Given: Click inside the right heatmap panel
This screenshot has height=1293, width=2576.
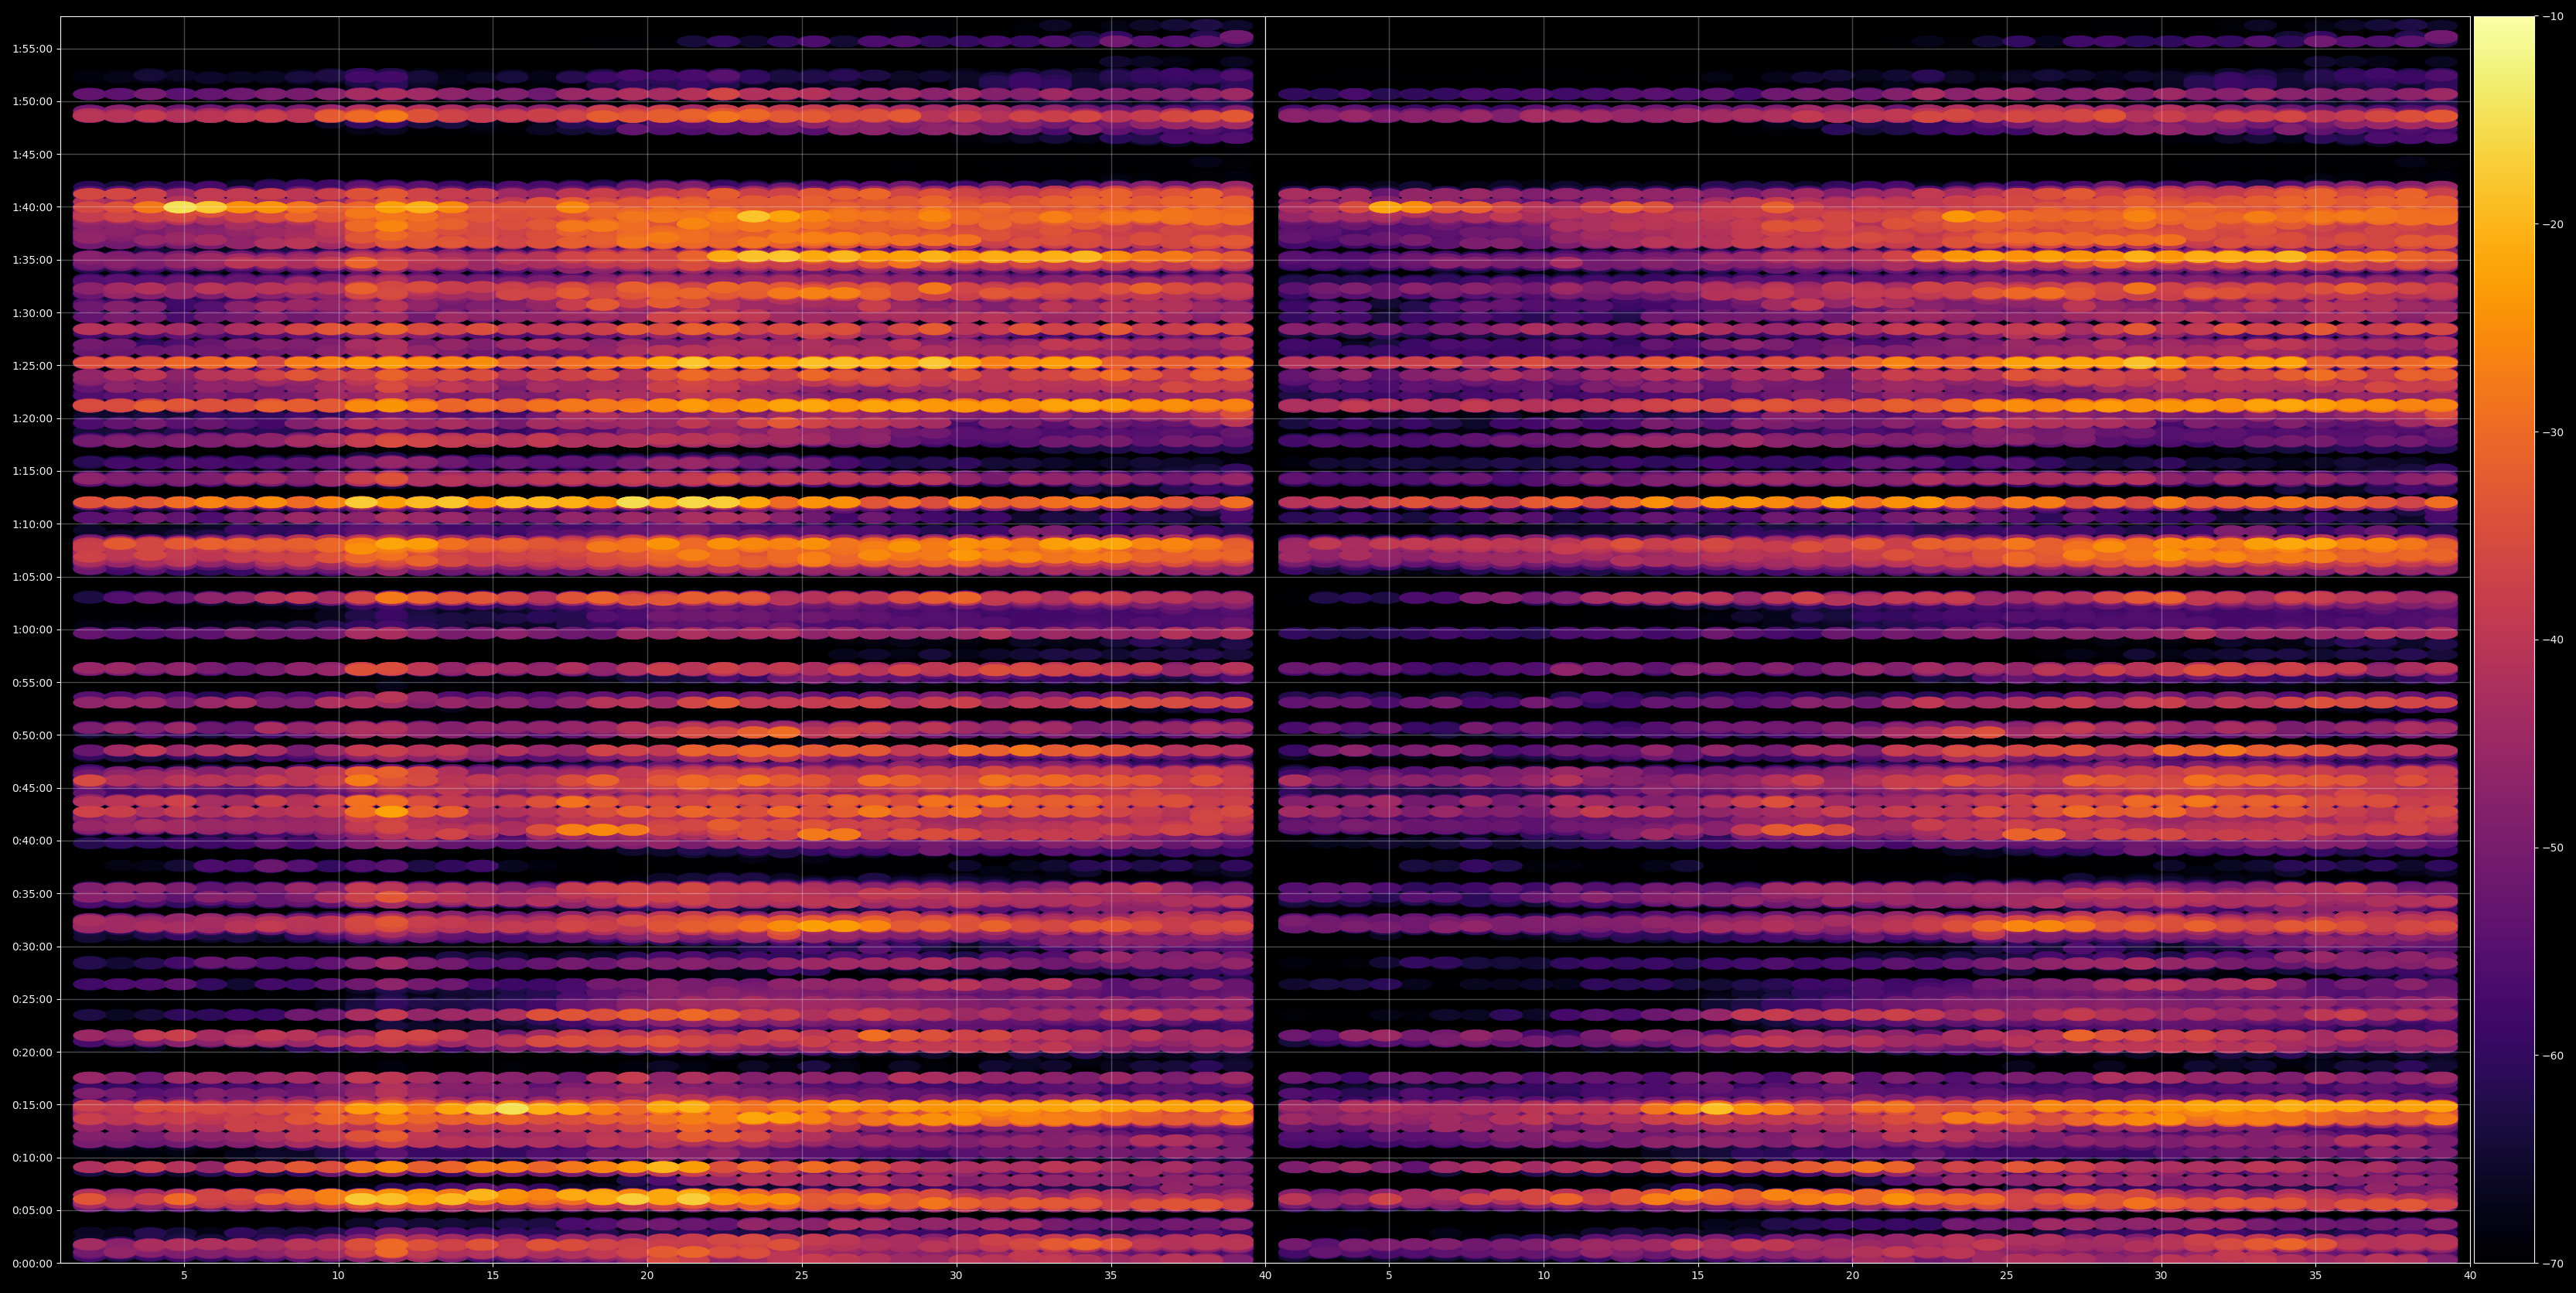Looking at the screenshot, I should pos(1868,640).
